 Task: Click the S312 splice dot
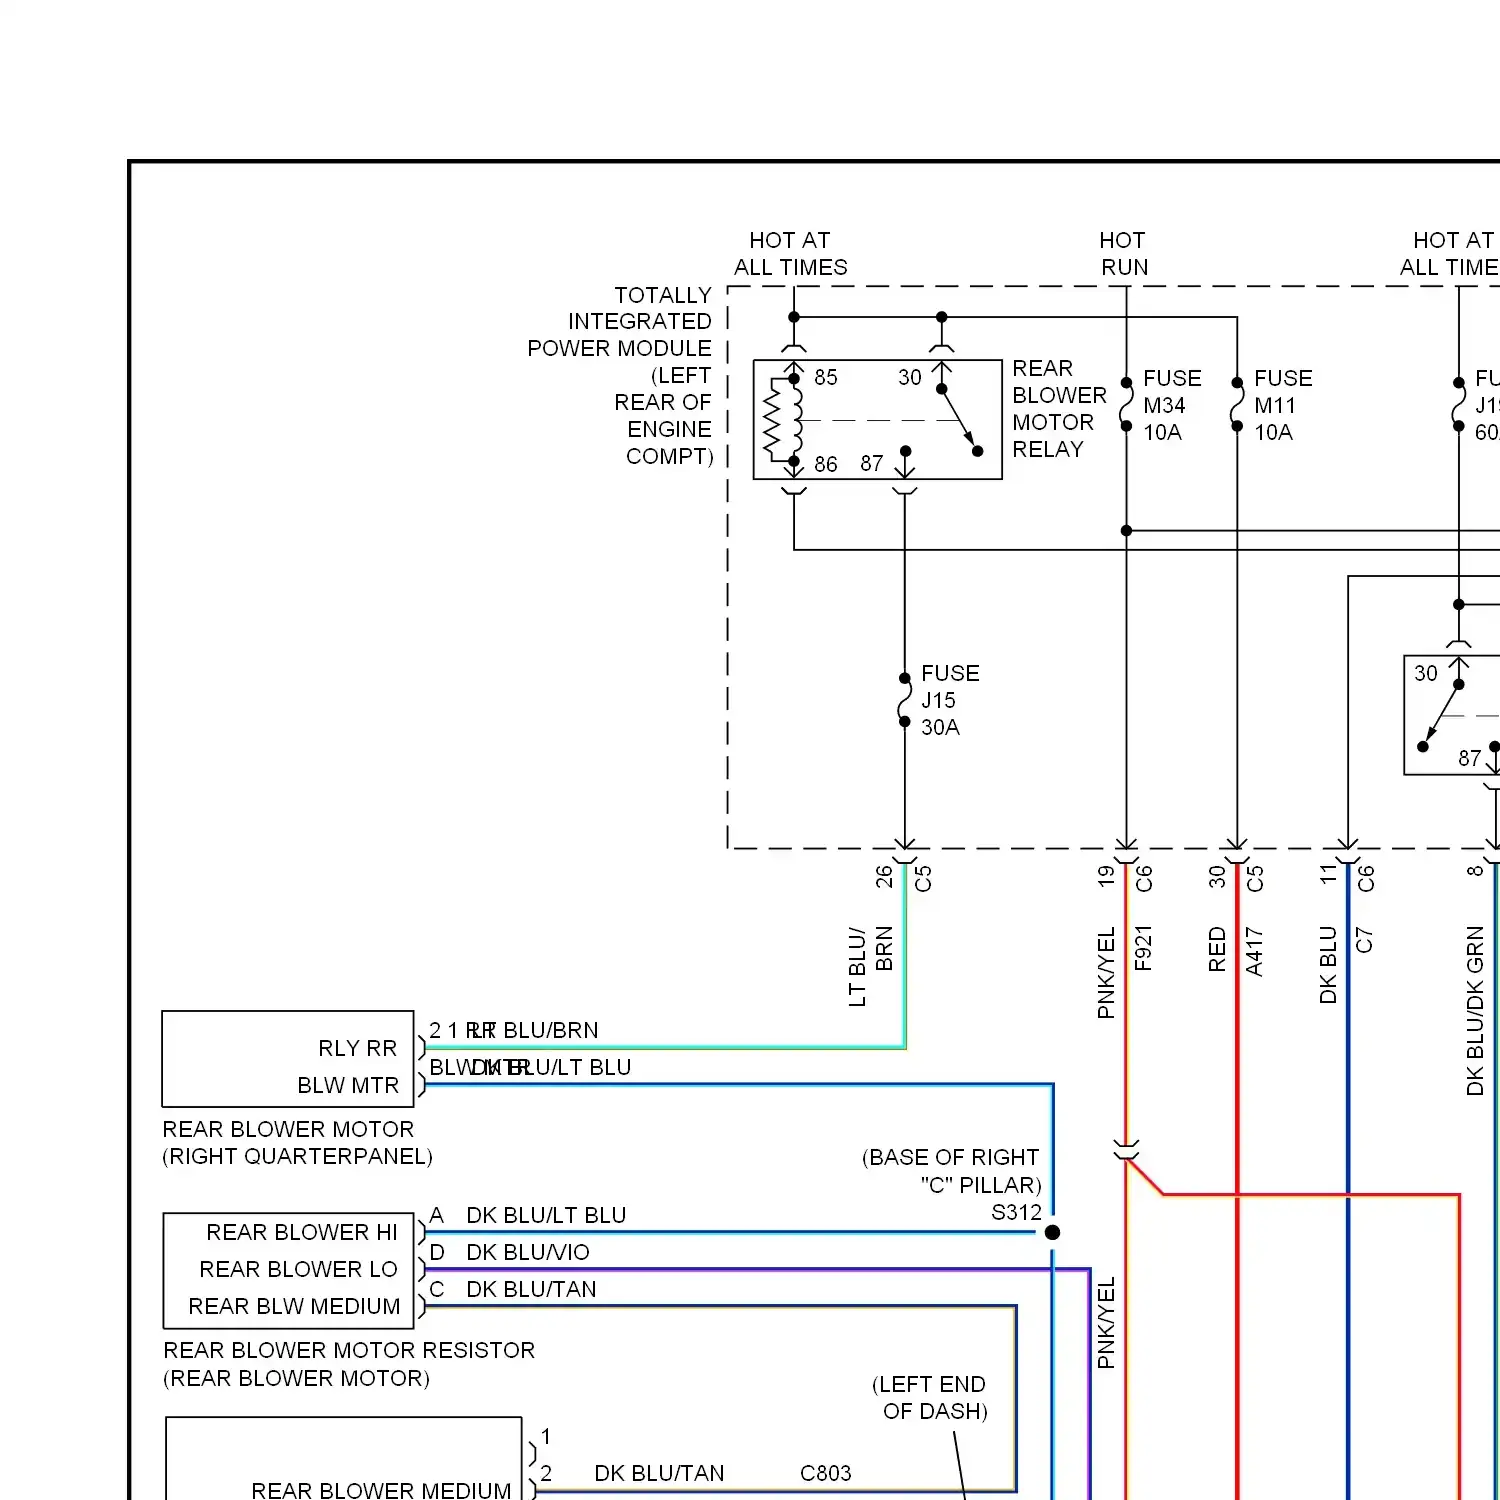coord(1052,1233)
